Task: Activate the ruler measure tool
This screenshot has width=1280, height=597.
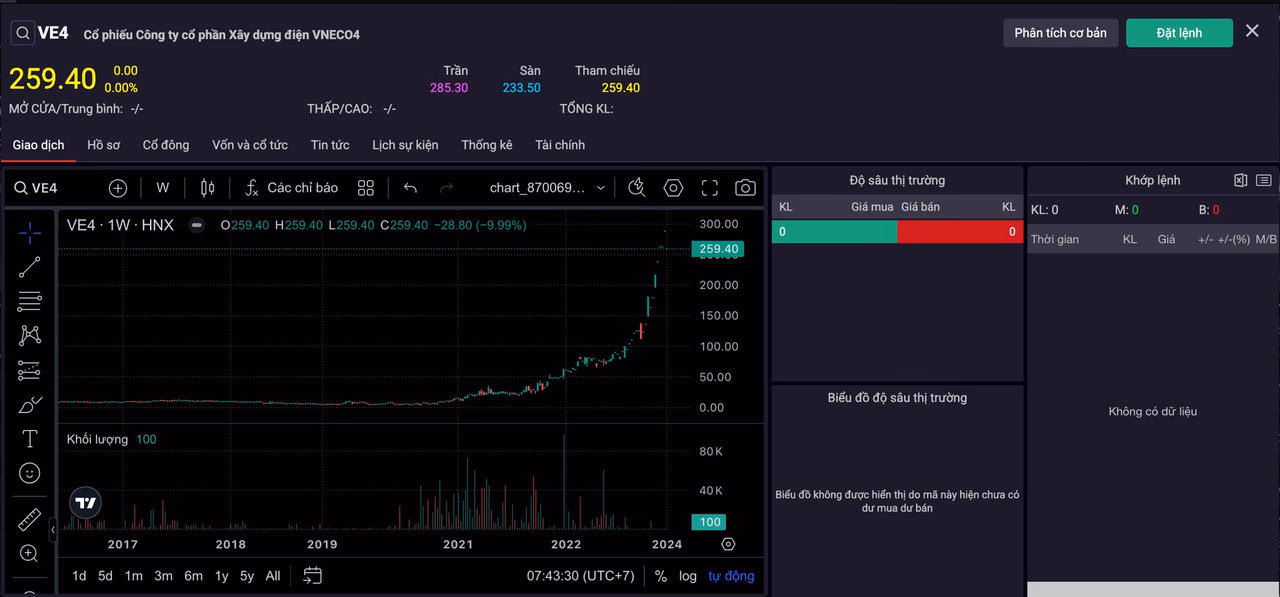Action: [x=30, y=520]
